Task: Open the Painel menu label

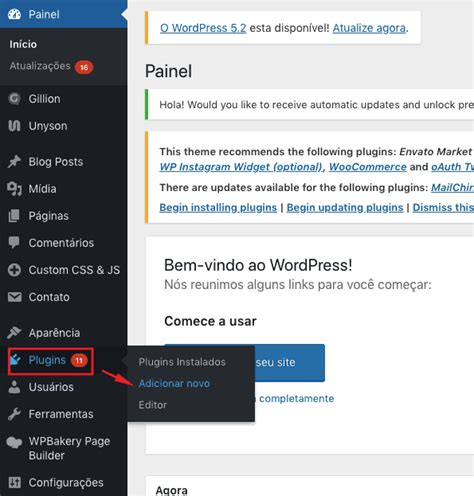Action: point(44,14)
